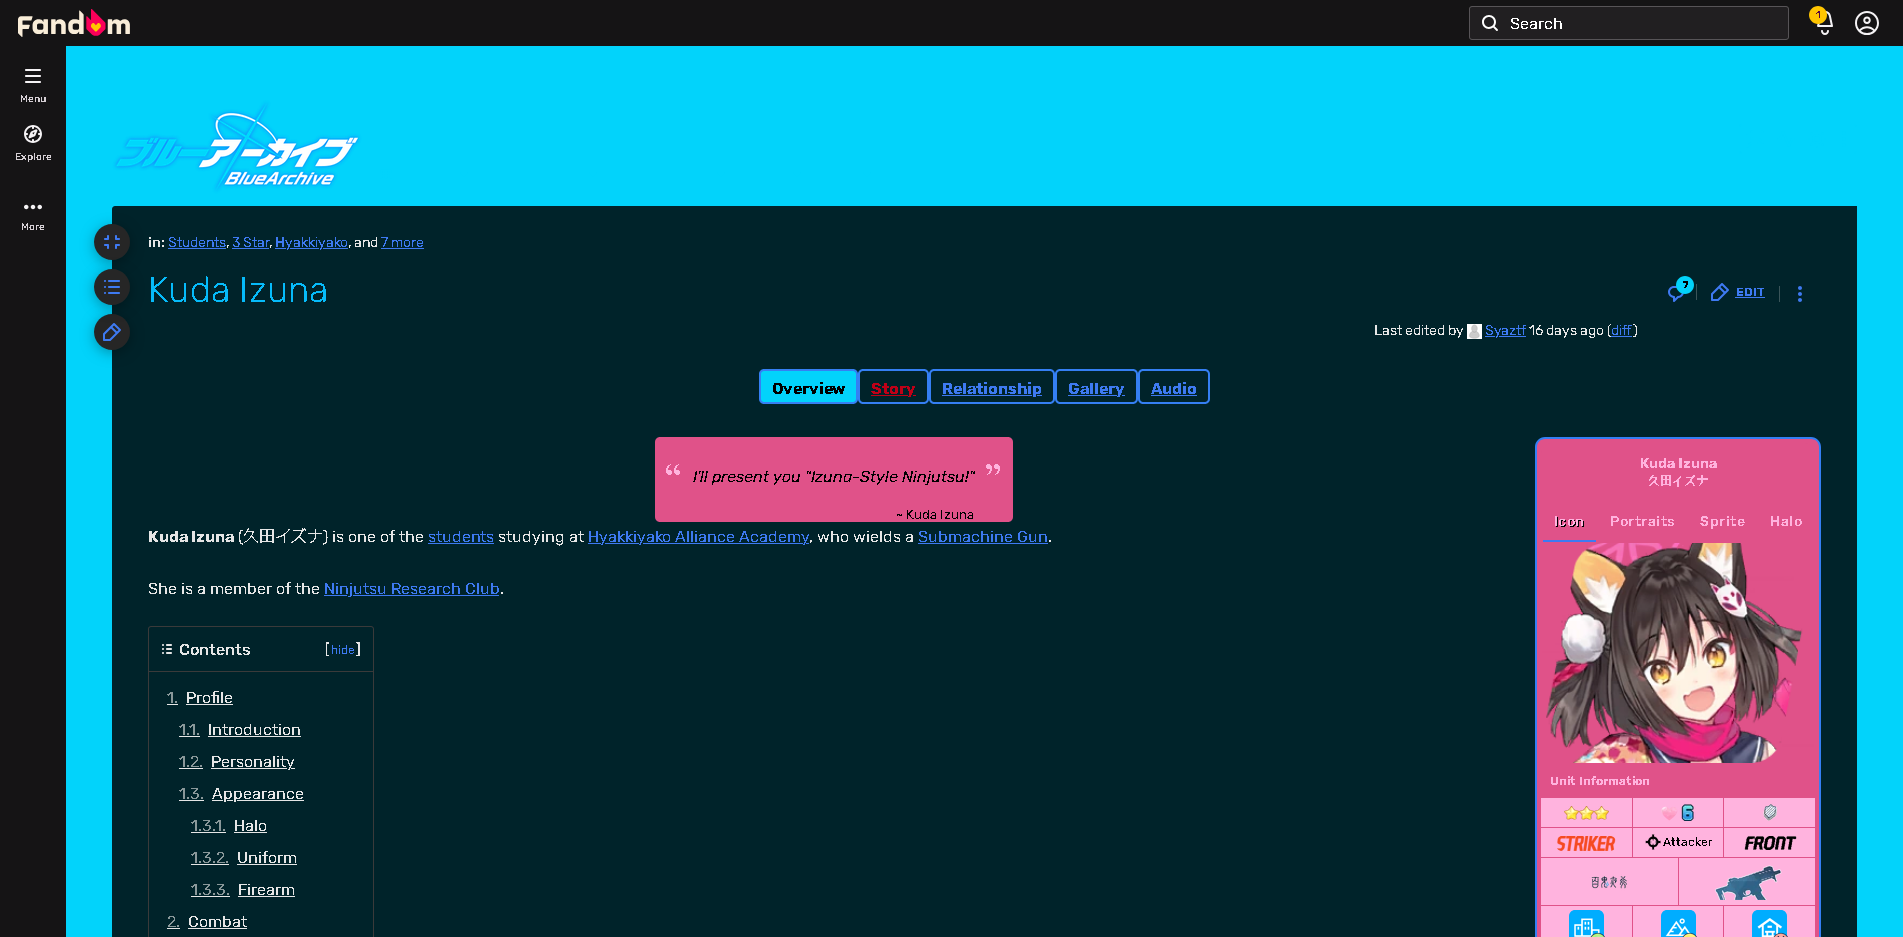
Task: Click the Izuna-Style Ninjutsu quote text
Action: point(834,477)
